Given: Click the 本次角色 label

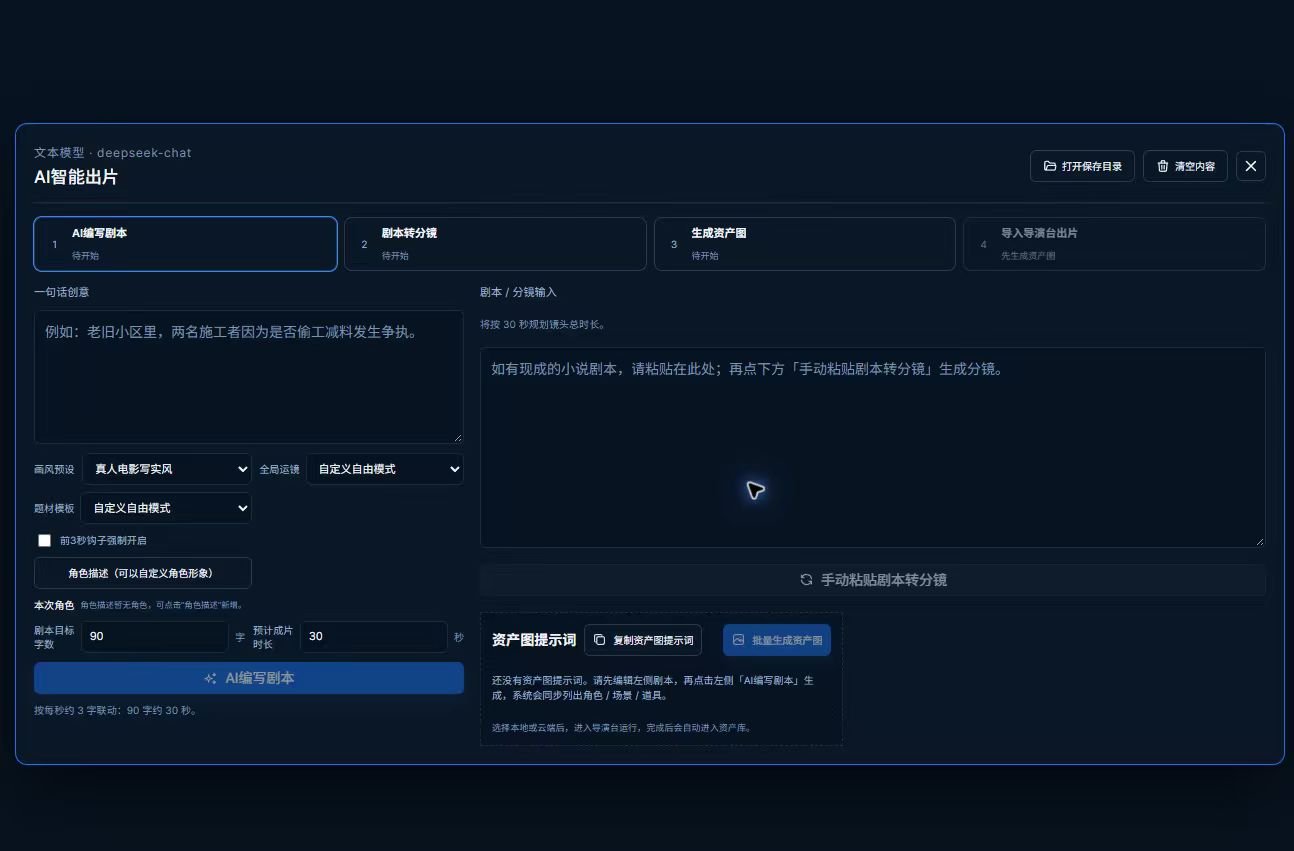Looking at the screenshot, I should tap(54, 605).
